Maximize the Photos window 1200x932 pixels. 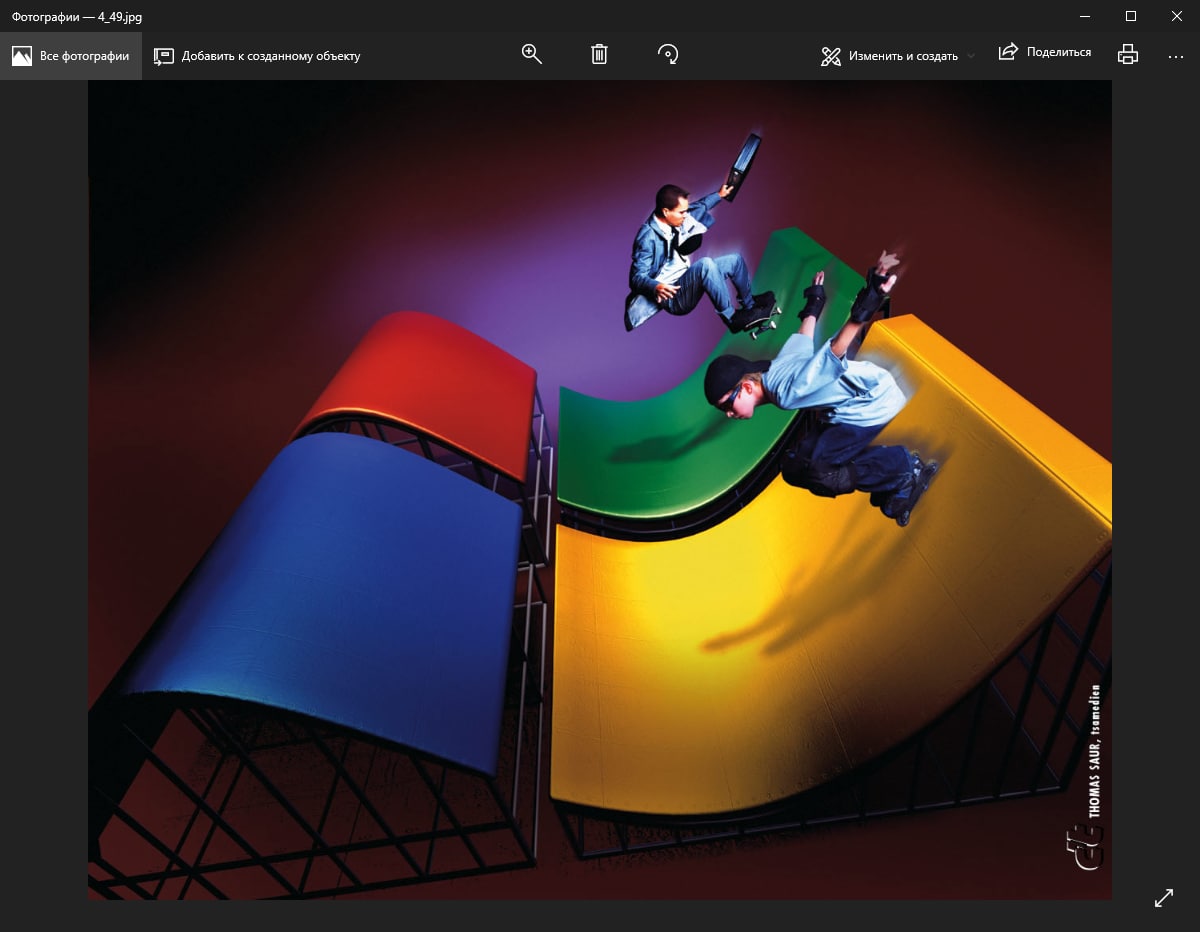(x=1131, y=16)
